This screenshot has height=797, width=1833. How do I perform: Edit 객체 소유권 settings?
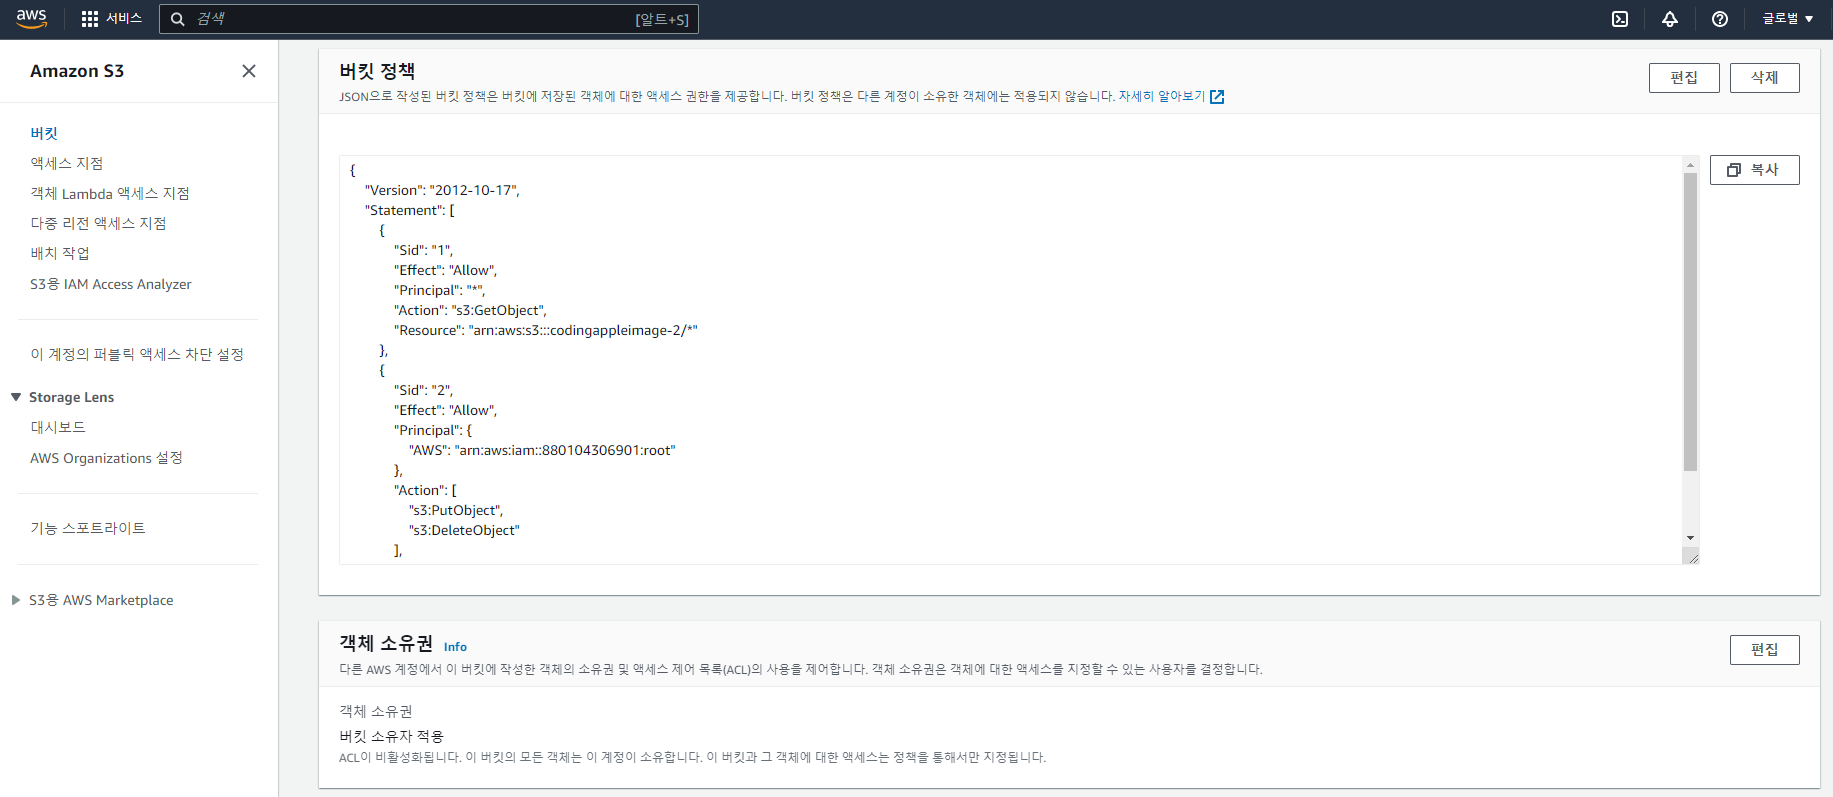[x=1765, y=650]
